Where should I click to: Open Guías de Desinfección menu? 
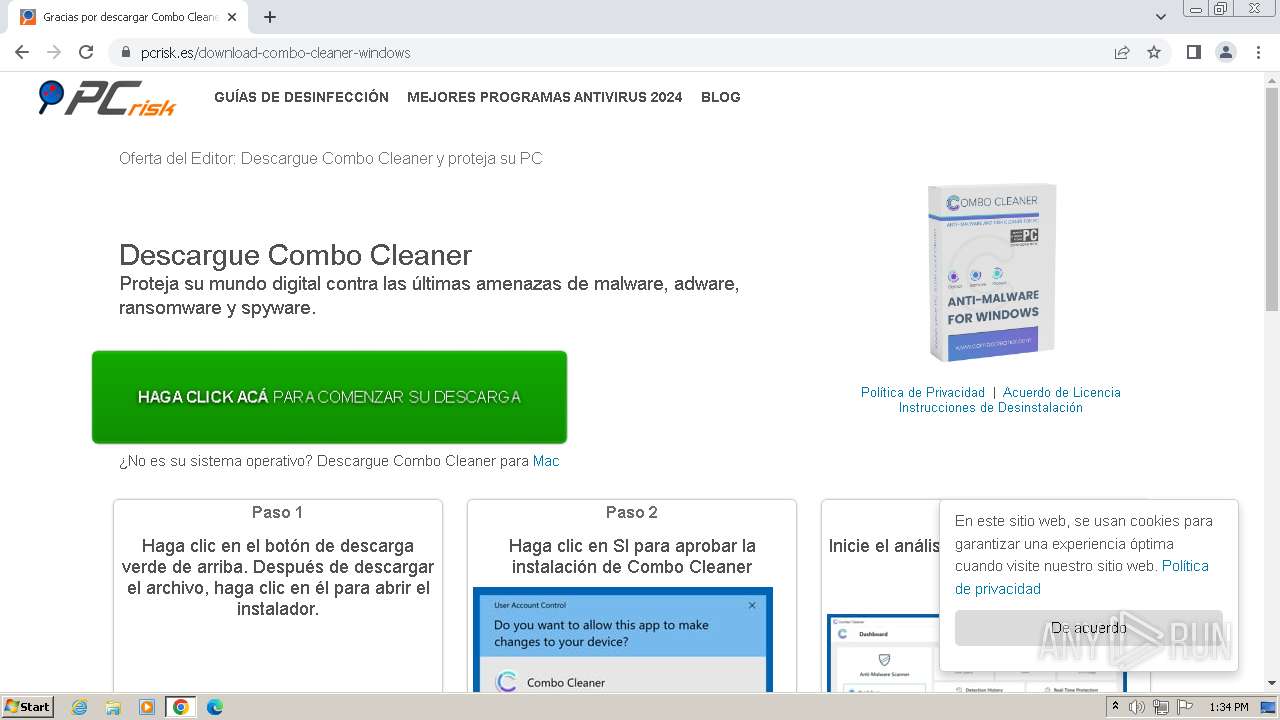click(x=301, y=97)
